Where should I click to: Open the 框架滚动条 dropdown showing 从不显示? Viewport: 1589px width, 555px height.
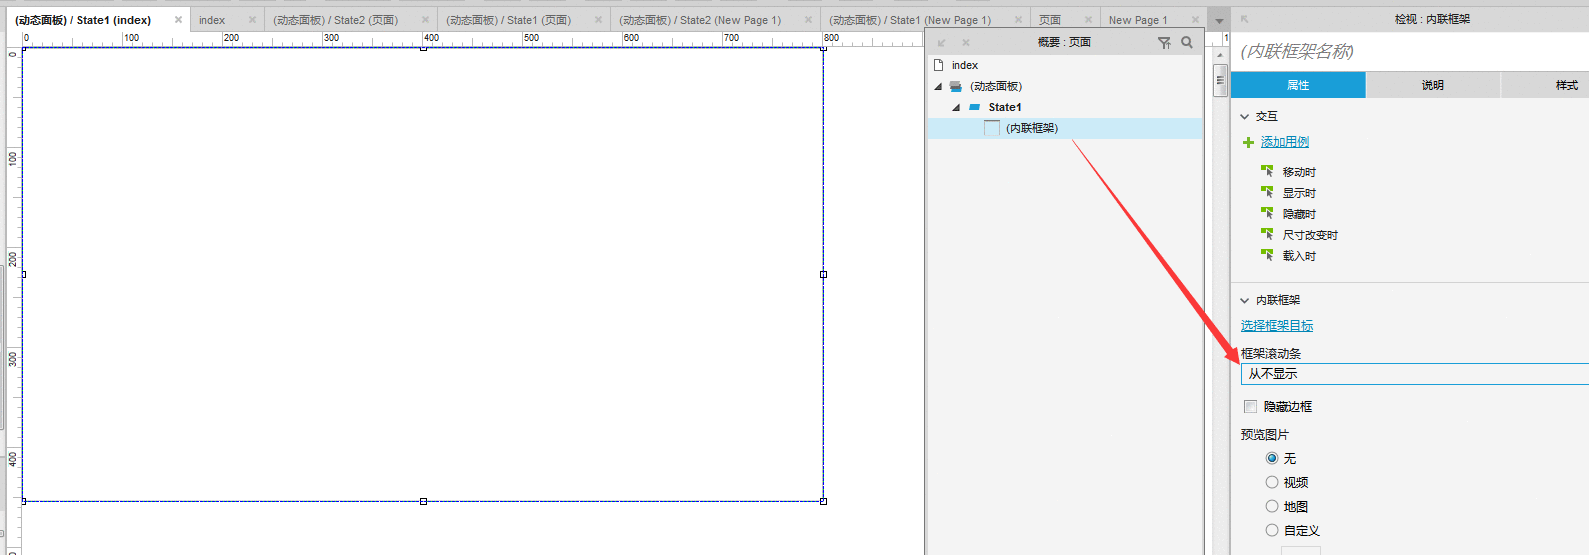1414,374
